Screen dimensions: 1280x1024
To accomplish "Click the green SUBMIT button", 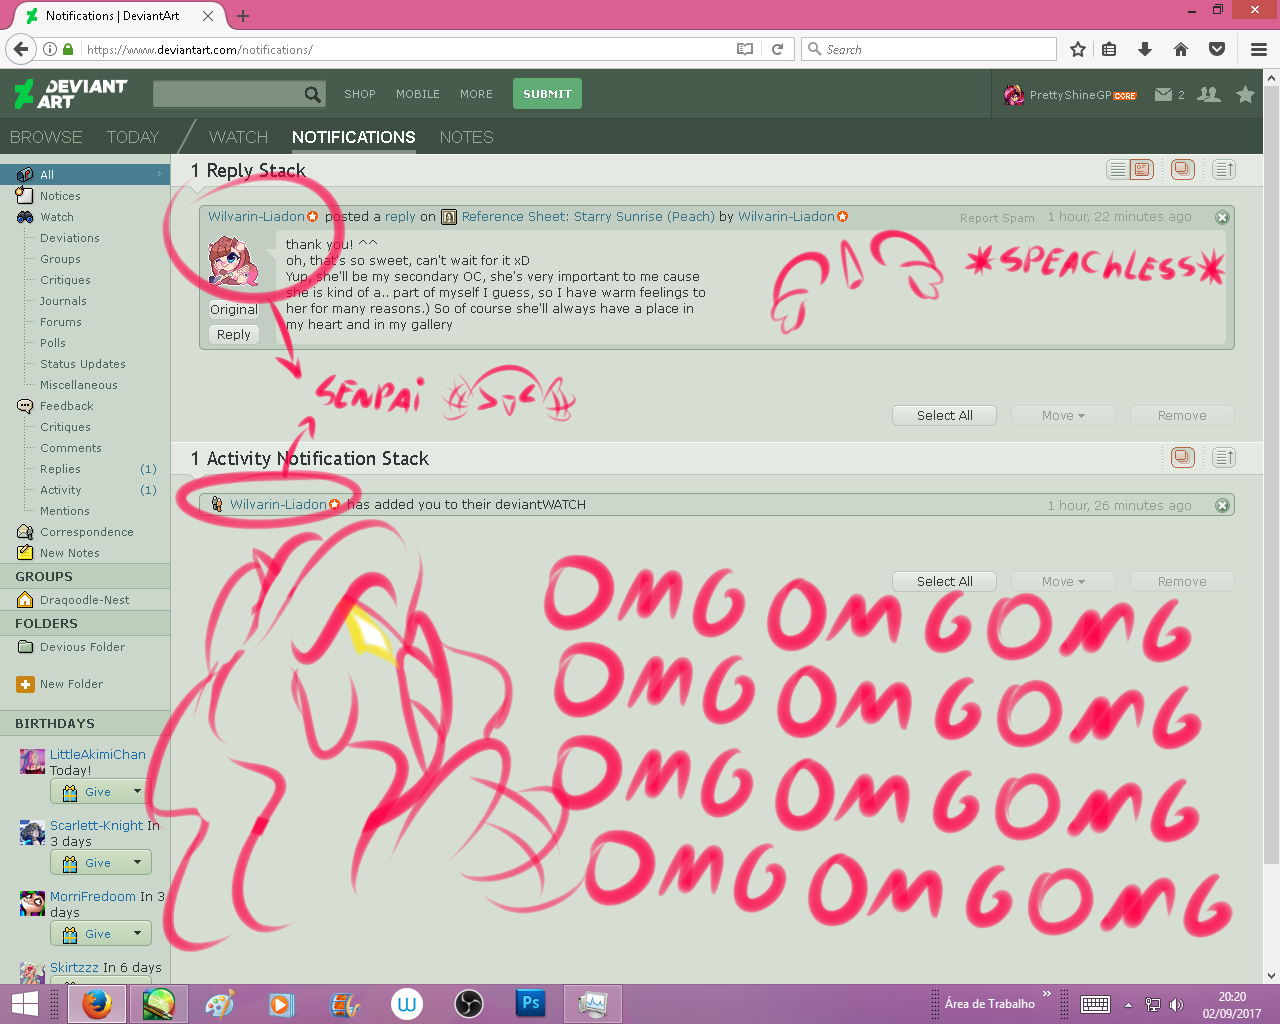I will [547, 94].
